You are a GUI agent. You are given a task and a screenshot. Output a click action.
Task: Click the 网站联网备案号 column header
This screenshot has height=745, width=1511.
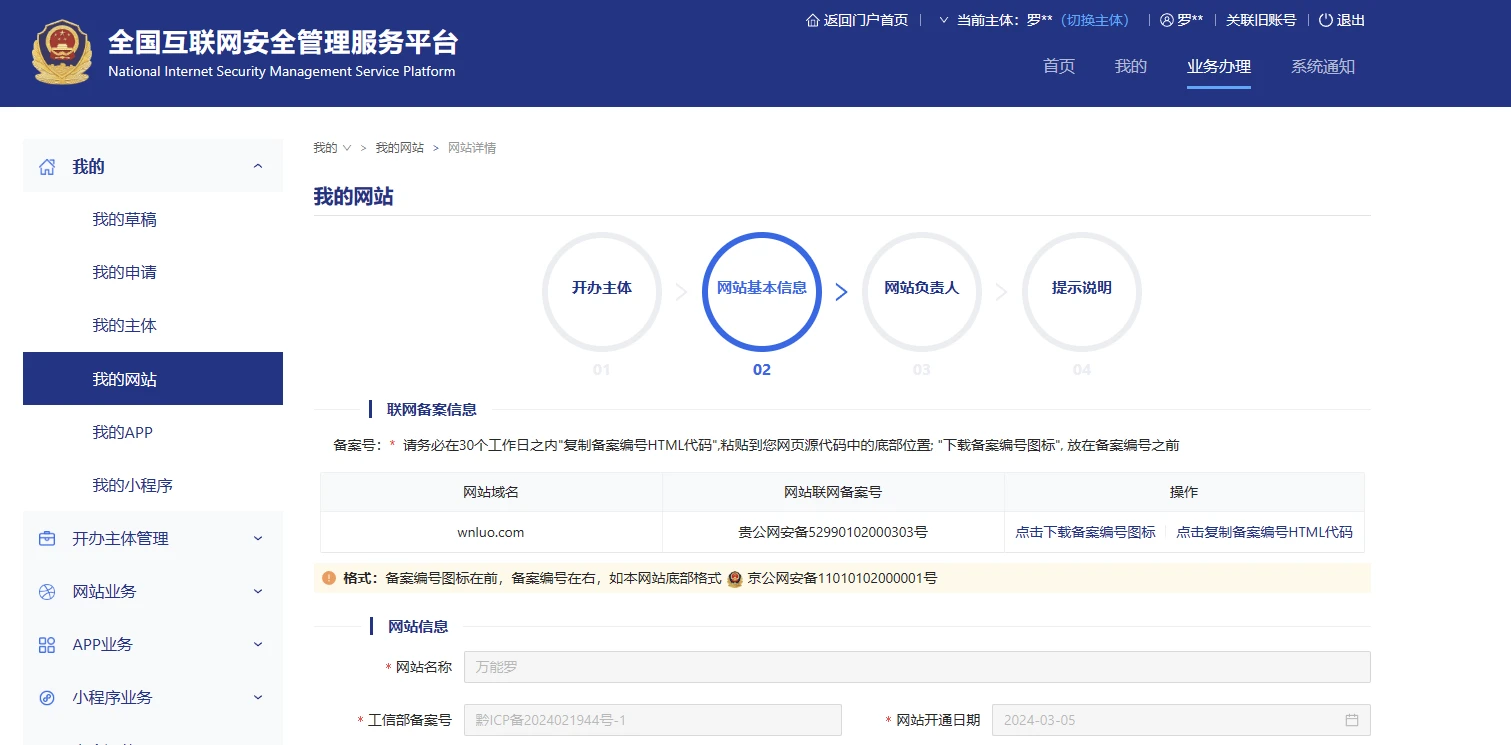833,492
